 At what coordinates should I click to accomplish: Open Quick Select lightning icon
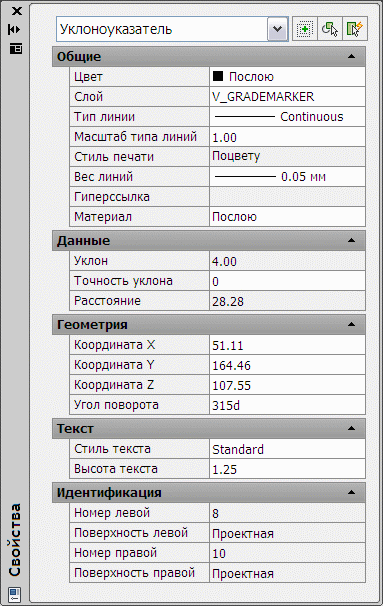coord(355,29)
